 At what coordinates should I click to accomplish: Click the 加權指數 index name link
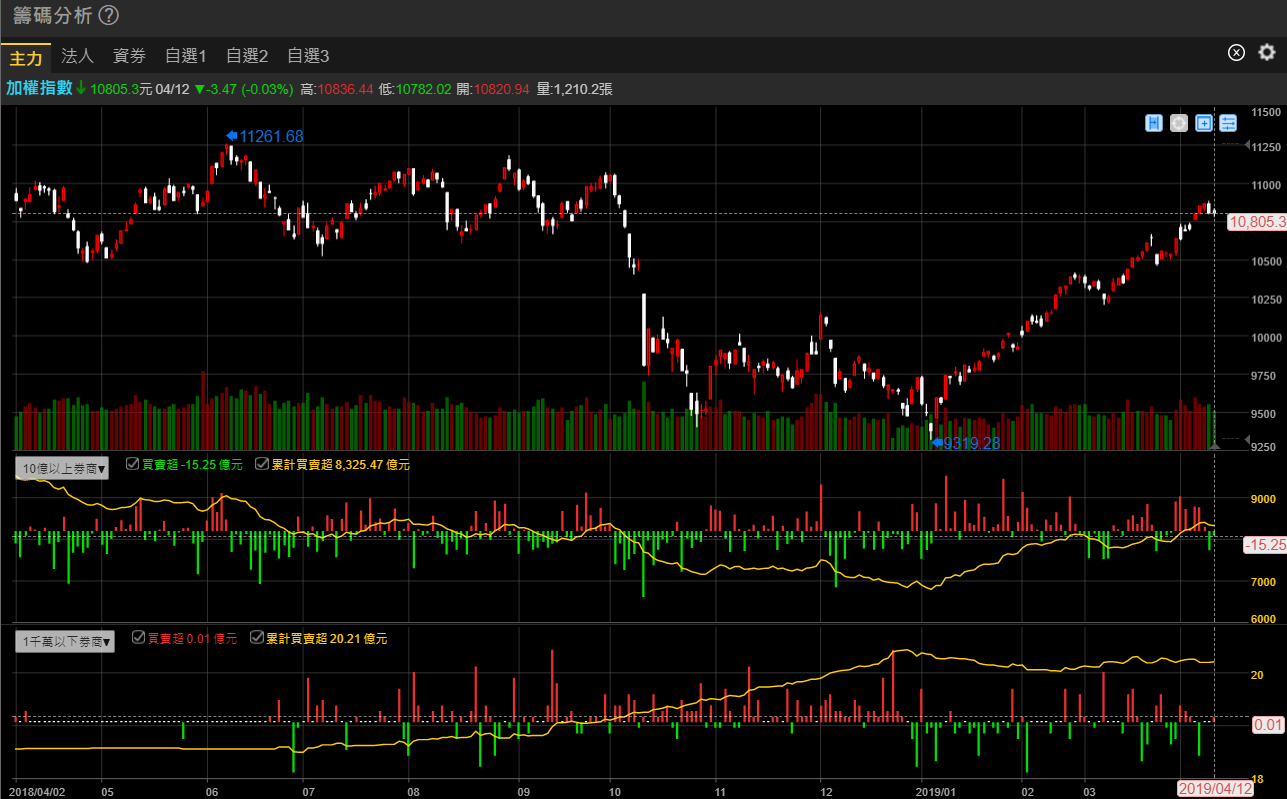(x=39, y=88)
